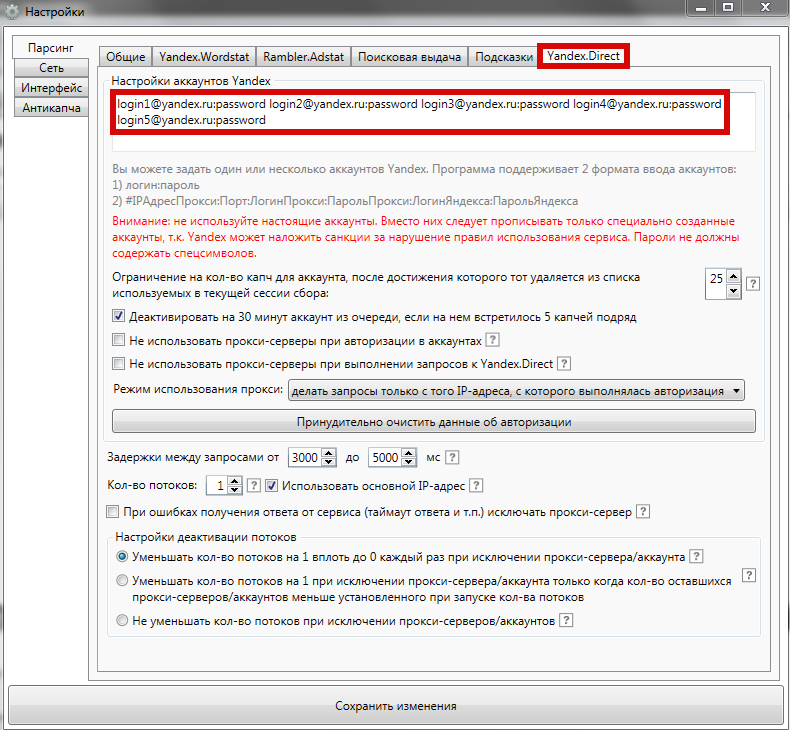Open help icon beside thread count spinner

[254, 485]
